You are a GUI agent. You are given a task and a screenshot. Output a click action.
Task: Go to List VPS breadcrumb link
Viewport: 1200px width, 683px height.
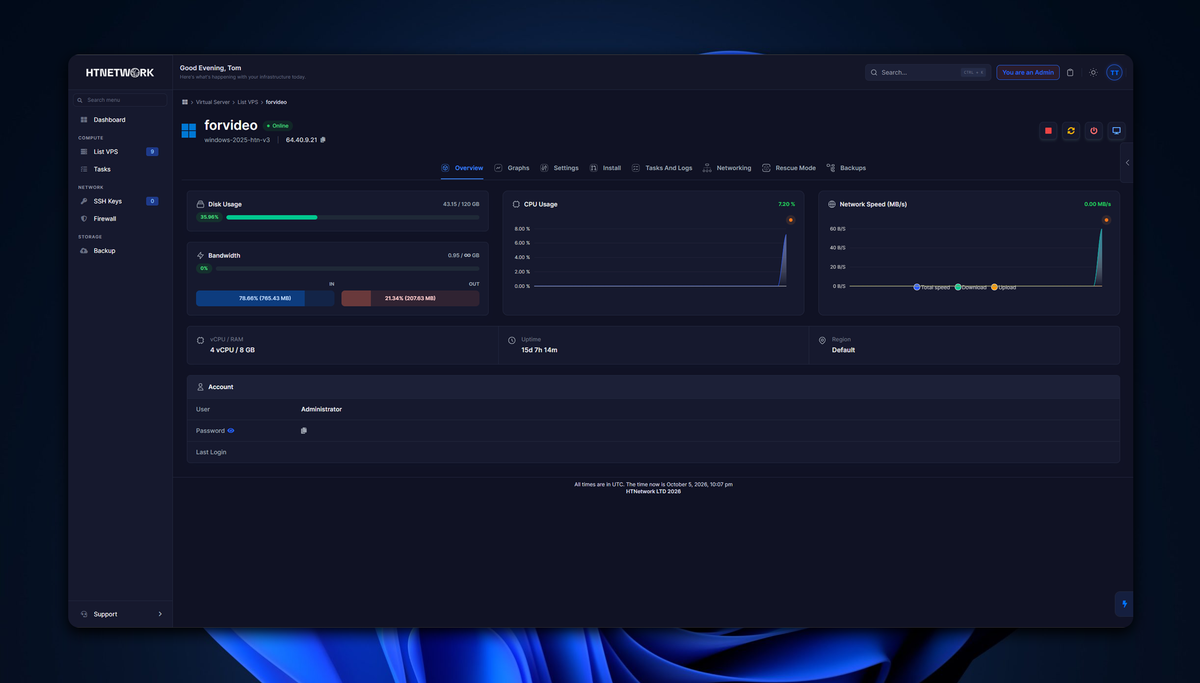point(247,102)
